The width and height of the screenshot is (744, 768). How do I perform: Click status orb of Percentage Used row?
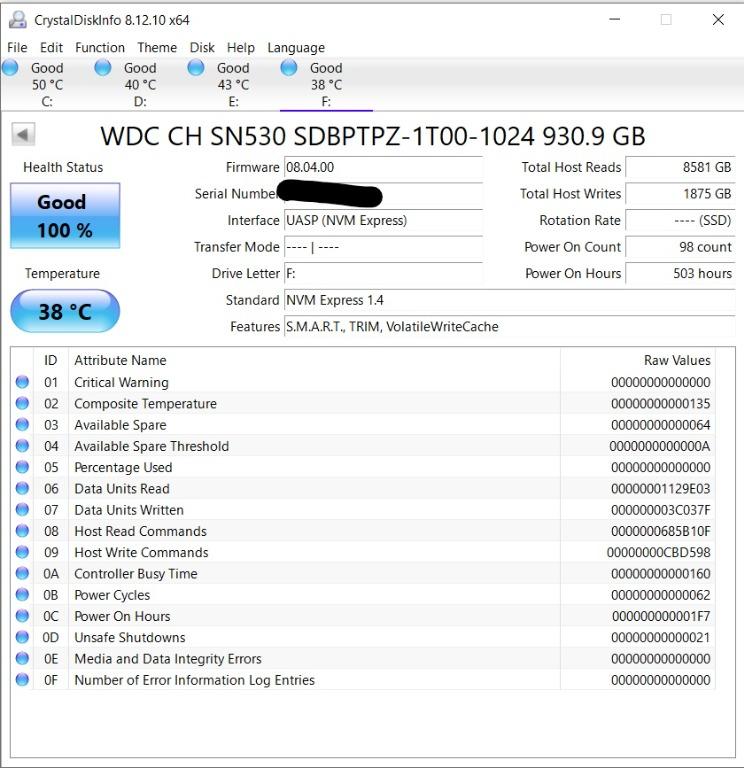click(x=22, y=467)
